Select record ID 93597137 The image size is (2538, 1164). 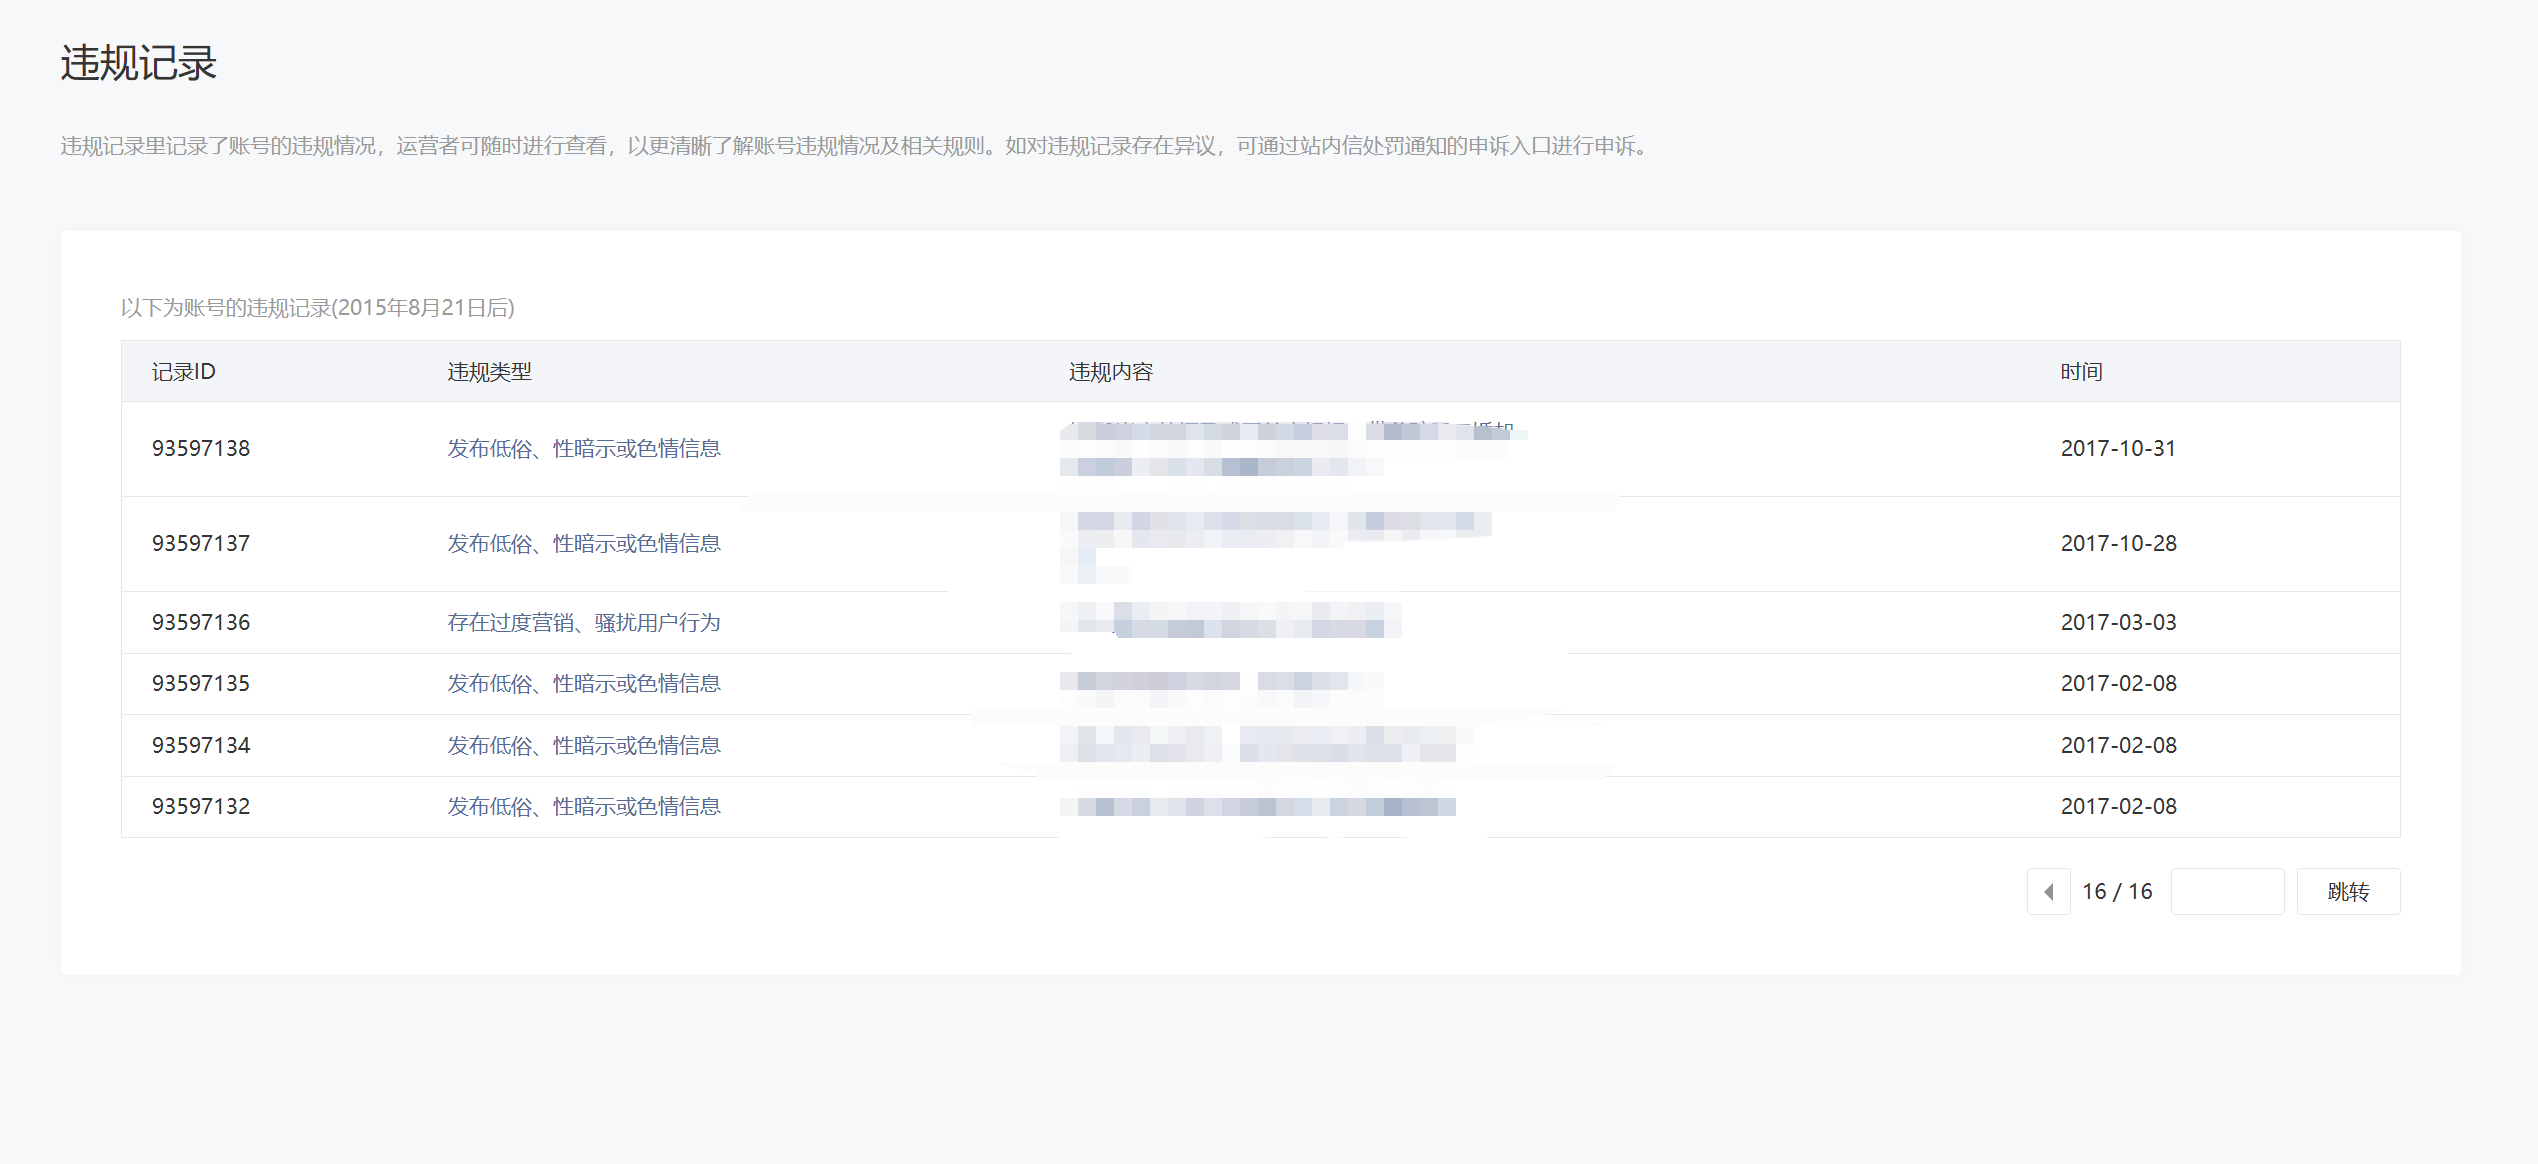[x=201, y=543]
